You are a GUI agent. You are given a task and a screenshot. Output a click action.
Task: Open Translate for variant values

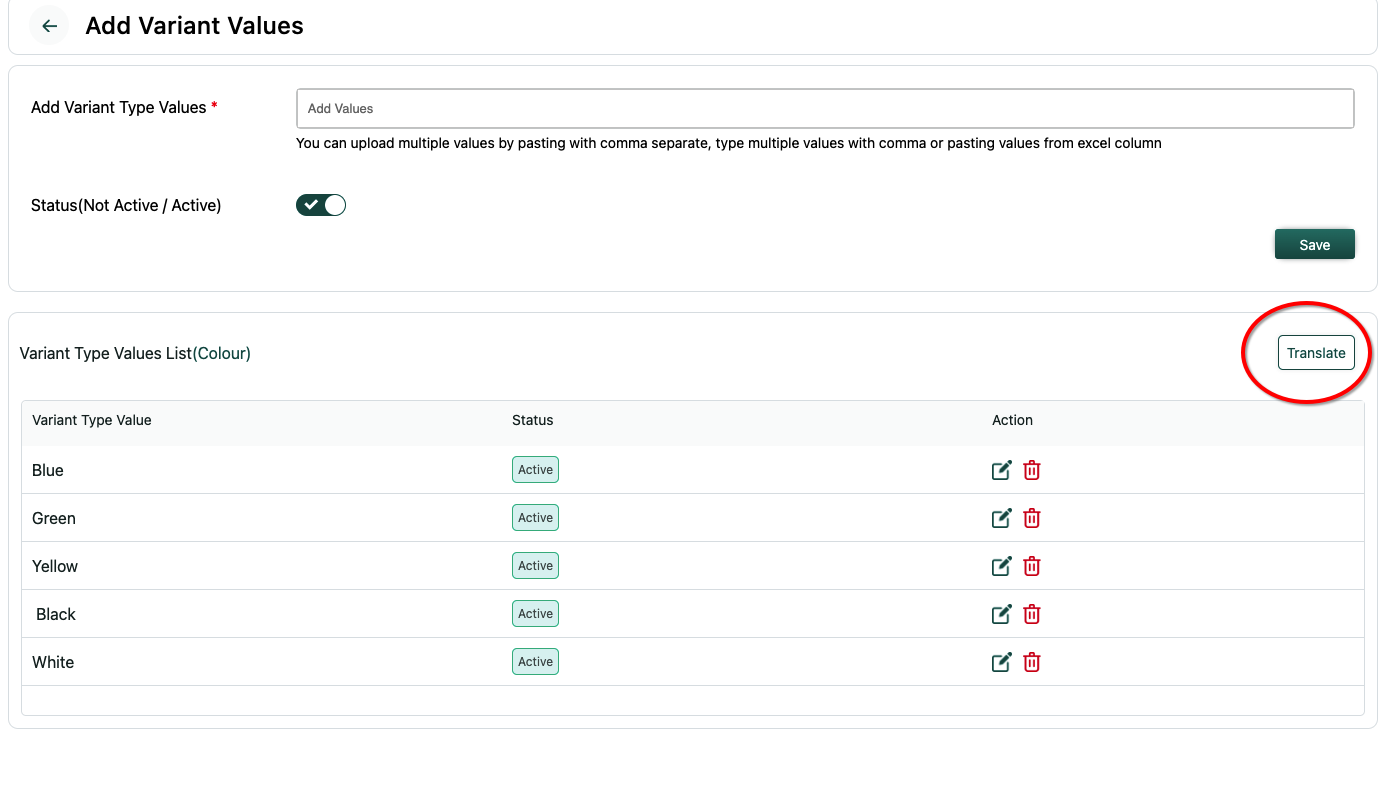click(x=1315, y=353)
